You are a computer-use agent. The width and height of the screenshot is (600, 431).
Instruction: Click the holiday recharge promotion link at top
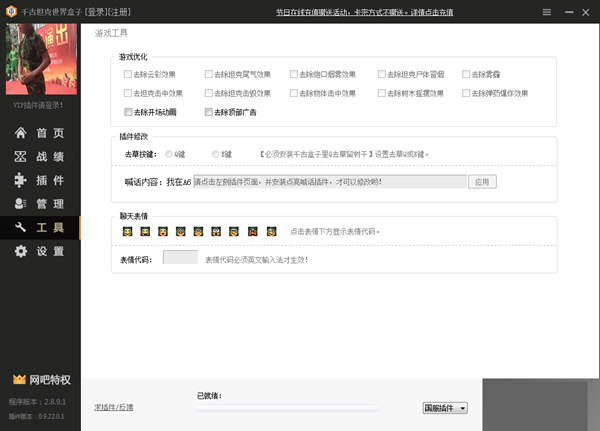pyautogui.click(x=365, y=12)
